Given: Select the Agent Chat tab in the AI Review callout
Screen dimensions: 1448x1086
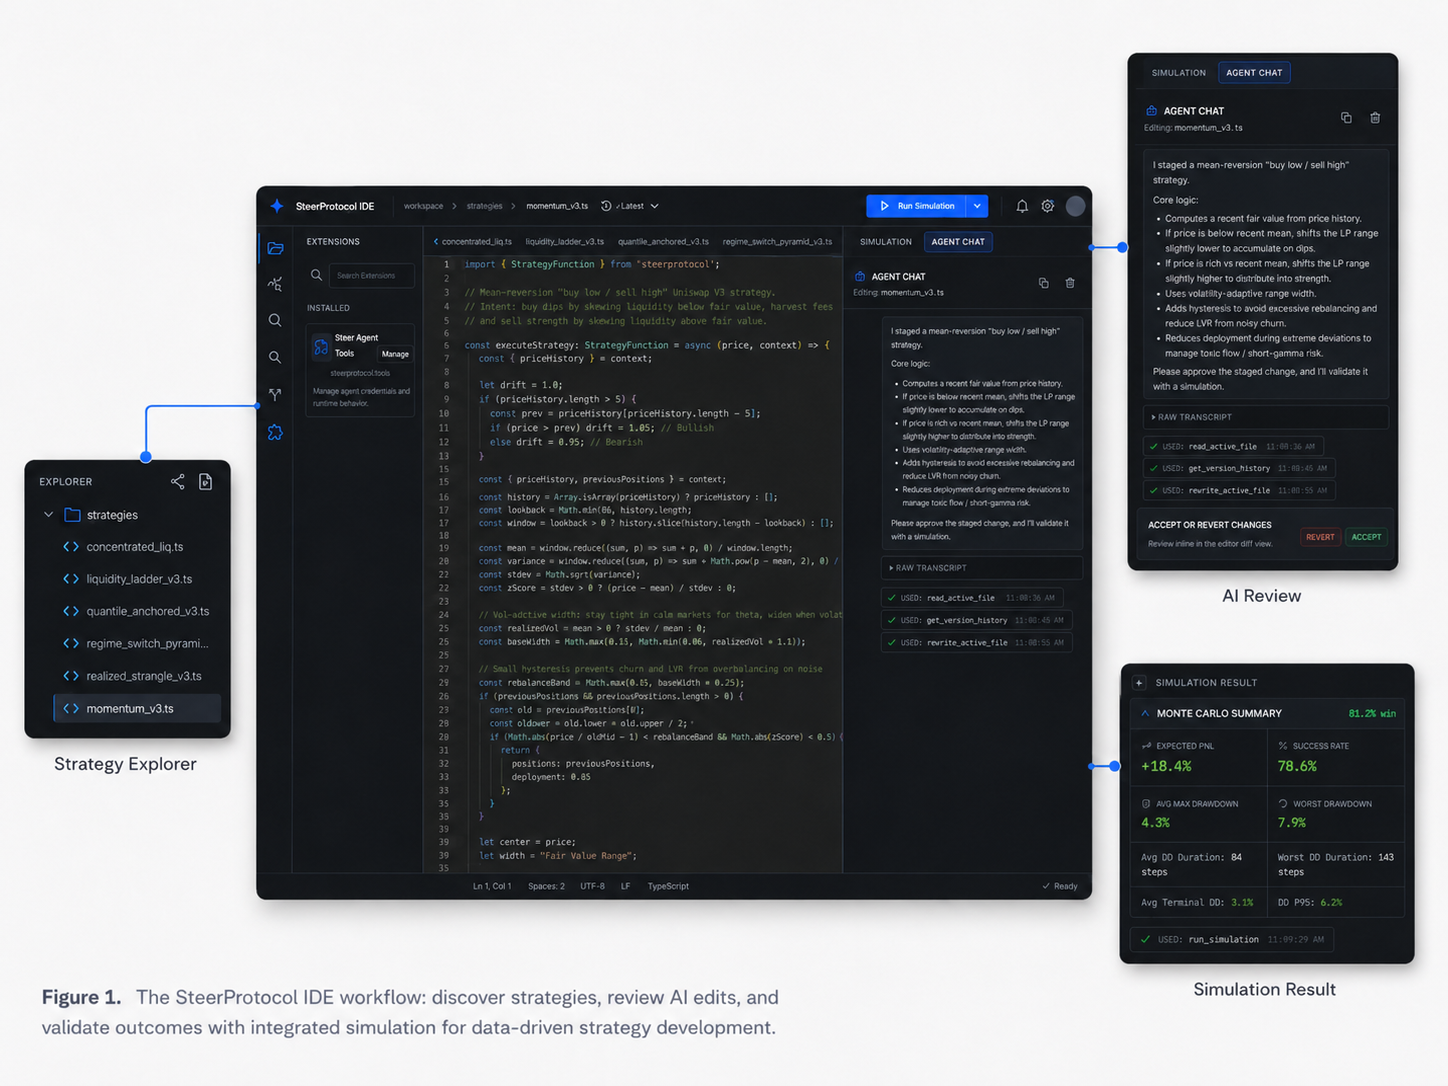Looking at the screenshot, I should point(1254,73).
